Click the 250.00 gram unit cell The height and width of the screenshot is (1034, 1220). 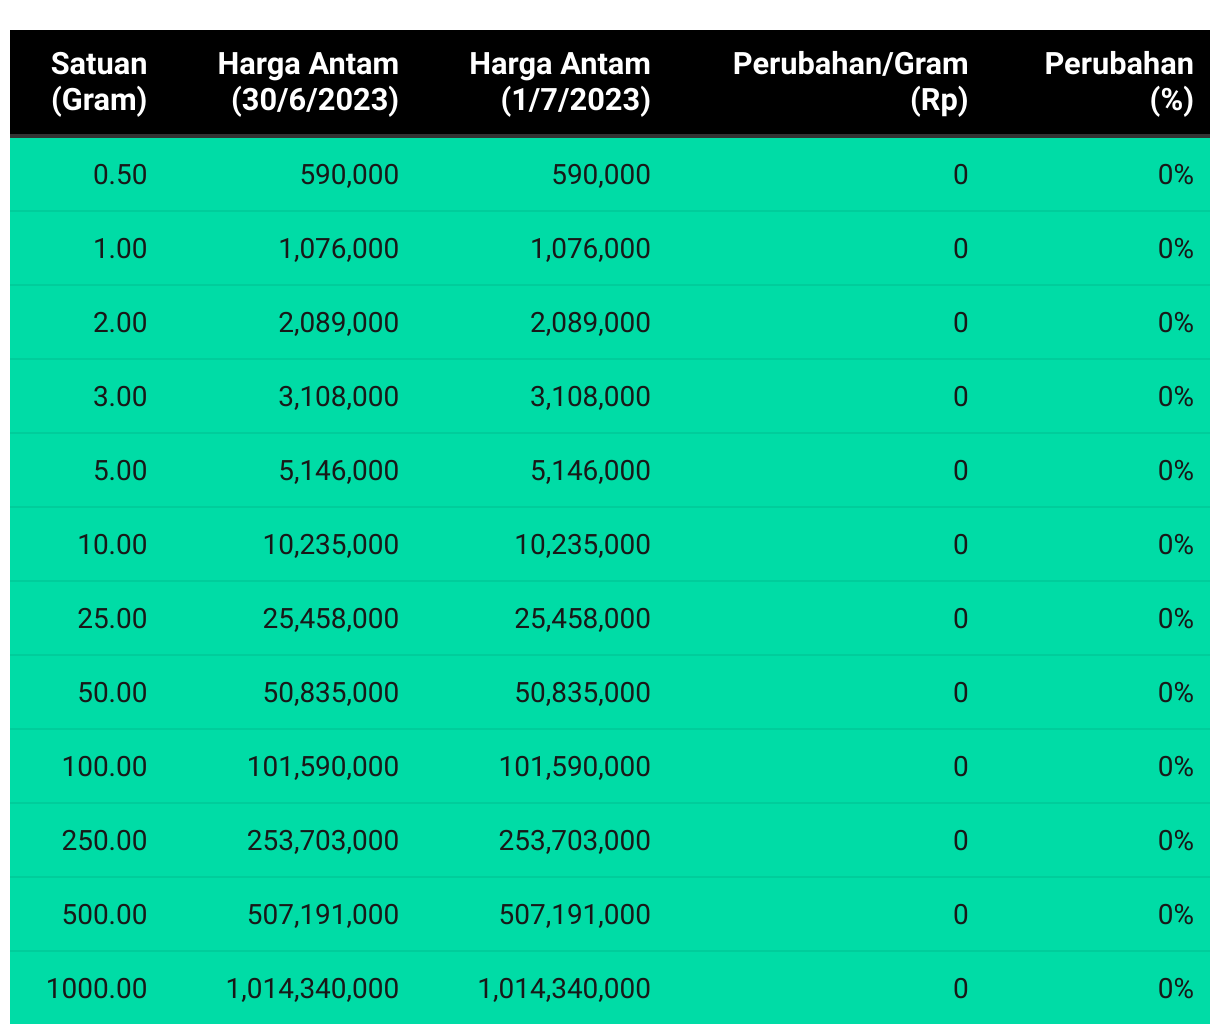(105, 841)
